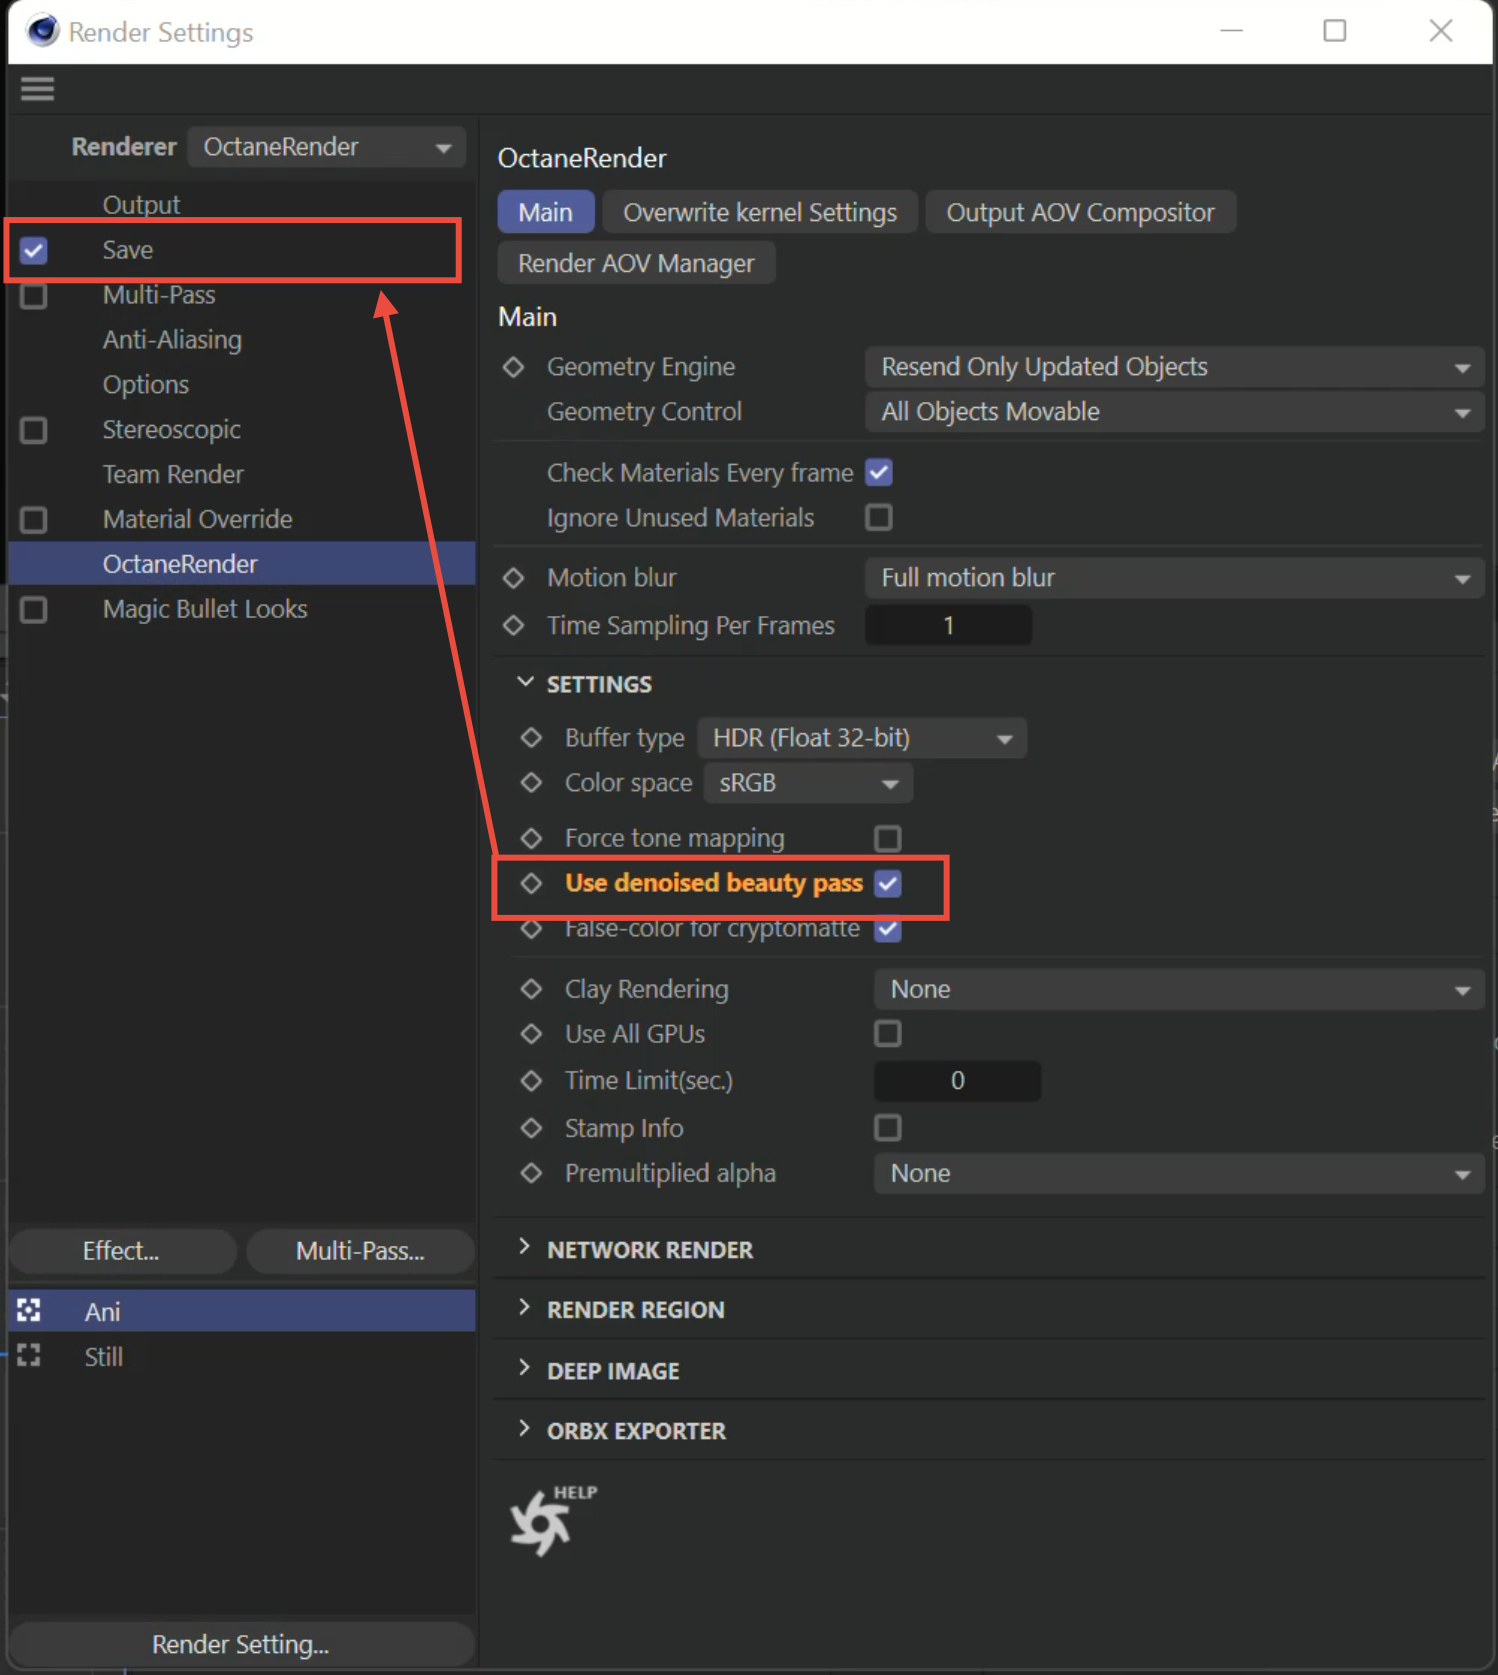Image resolution: width=1498 pixels, height=1675 pixels.
Task: Select Anti-Aliasing in the settings list
Action: click(172, 340)
